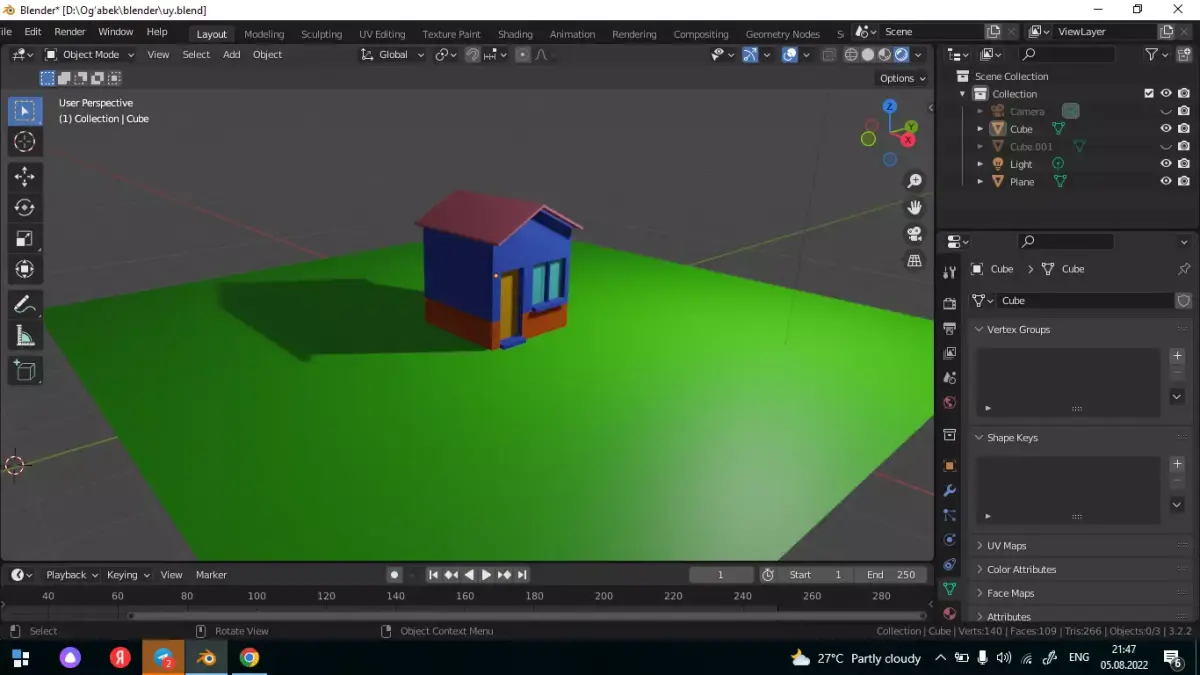The width and height of the screenshot is (1200, 675).
Task: Select the Measure ruler tool
Action: [x=25, y=336]
